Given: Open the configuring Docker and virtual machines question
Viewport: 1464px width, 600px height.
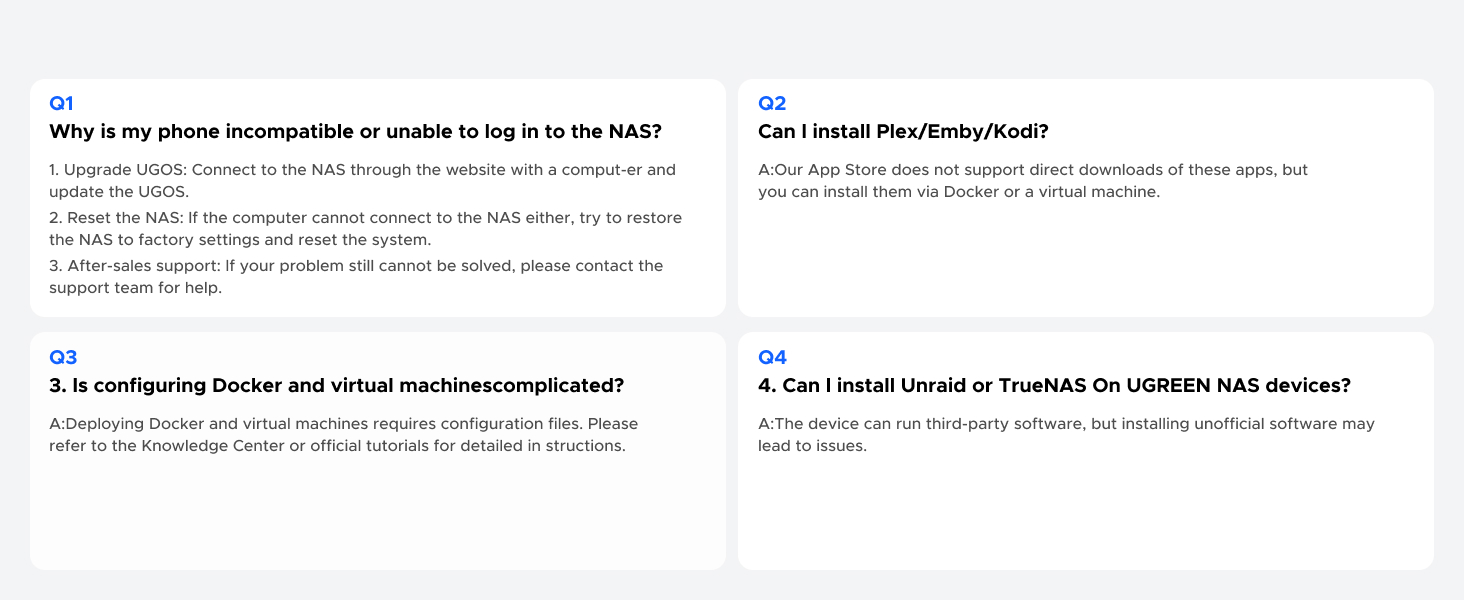Looking at the screenshot, I should (336, 386).
